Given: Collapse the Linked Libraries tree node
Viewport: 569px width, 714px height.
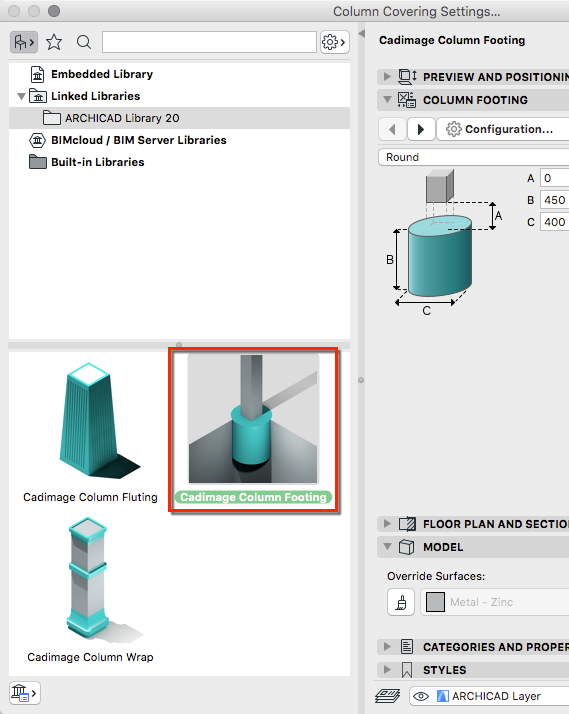Looking at the screenshot, I should pyautogui.click(x=21, y=97).
